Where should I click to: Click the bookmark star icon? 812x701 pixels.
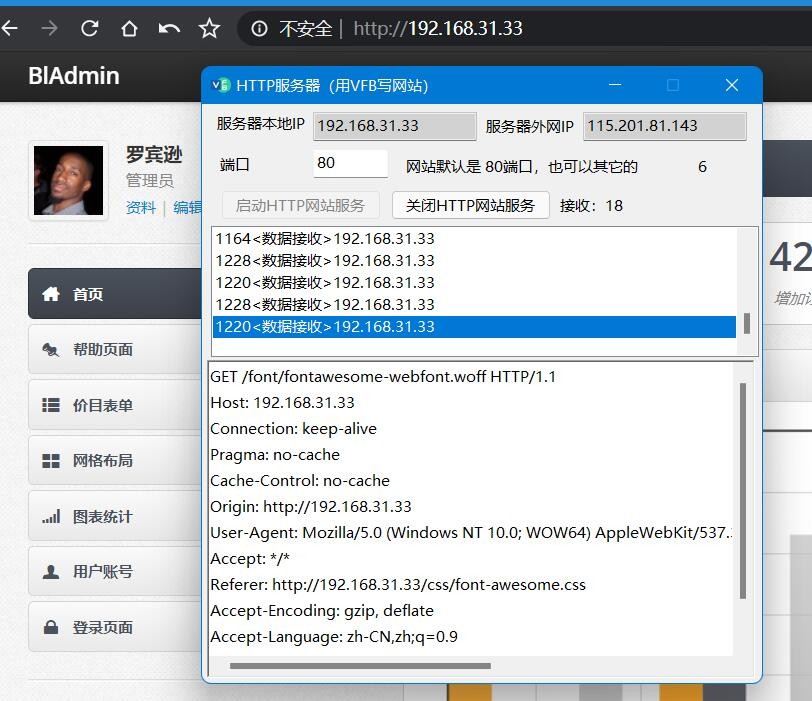pyautogui.click(x=209, y=29)
